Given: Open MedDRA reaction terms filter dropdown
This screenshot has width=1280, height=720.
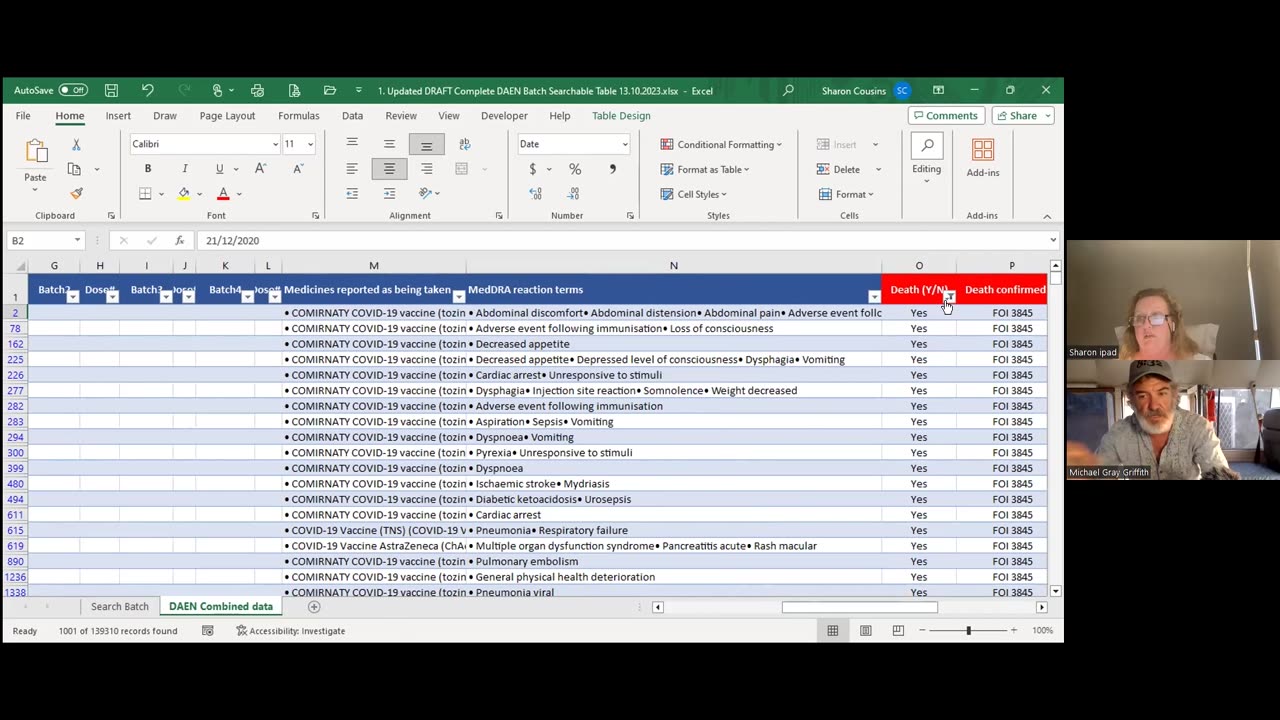Looking at the screenshot, I should [x=874, y=296].
